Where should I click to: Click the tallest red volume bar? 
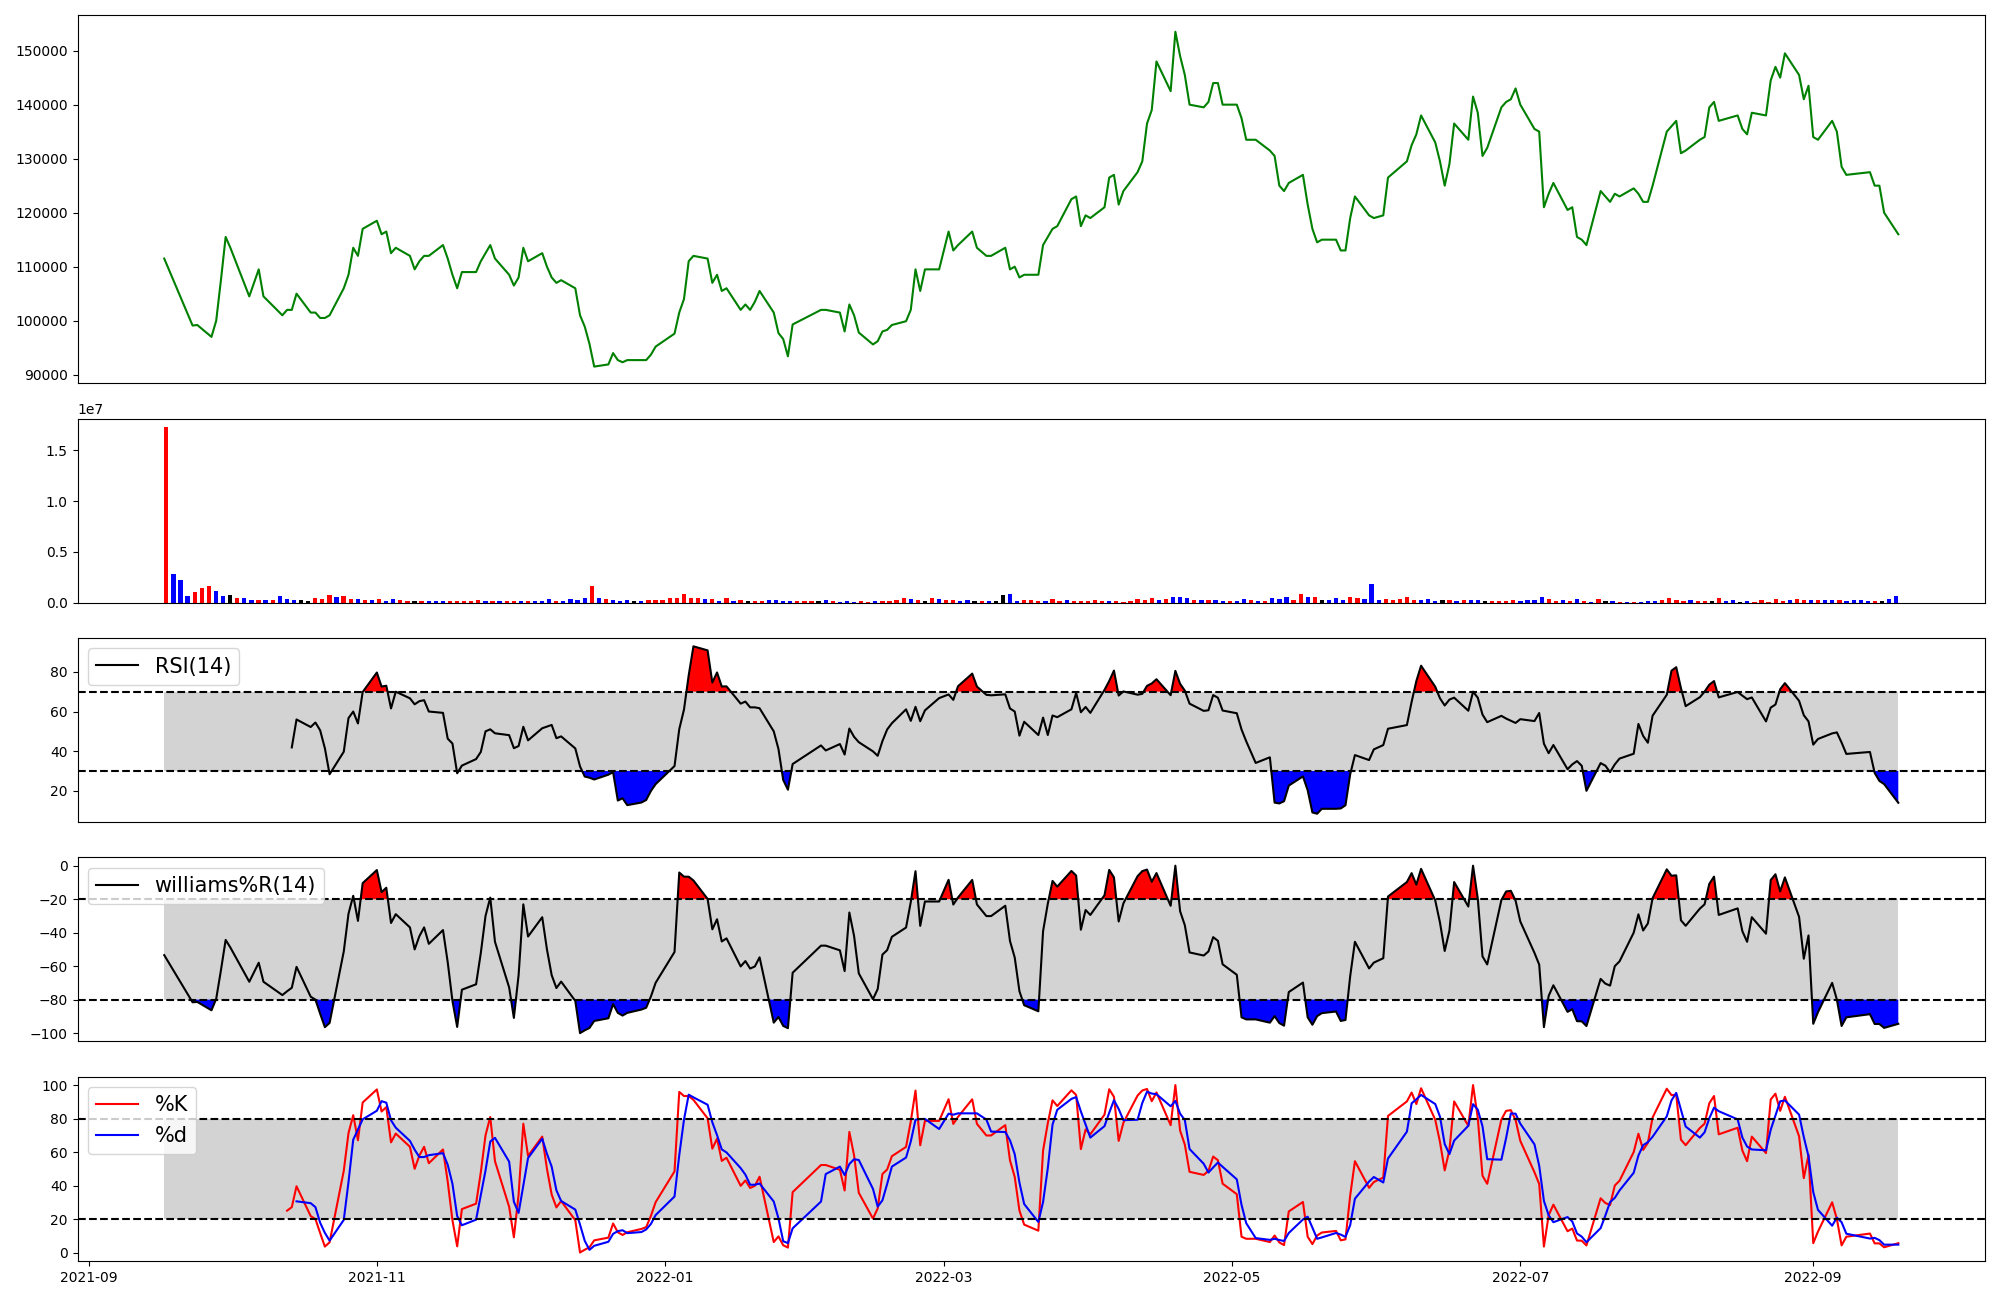tap(166, 515)
